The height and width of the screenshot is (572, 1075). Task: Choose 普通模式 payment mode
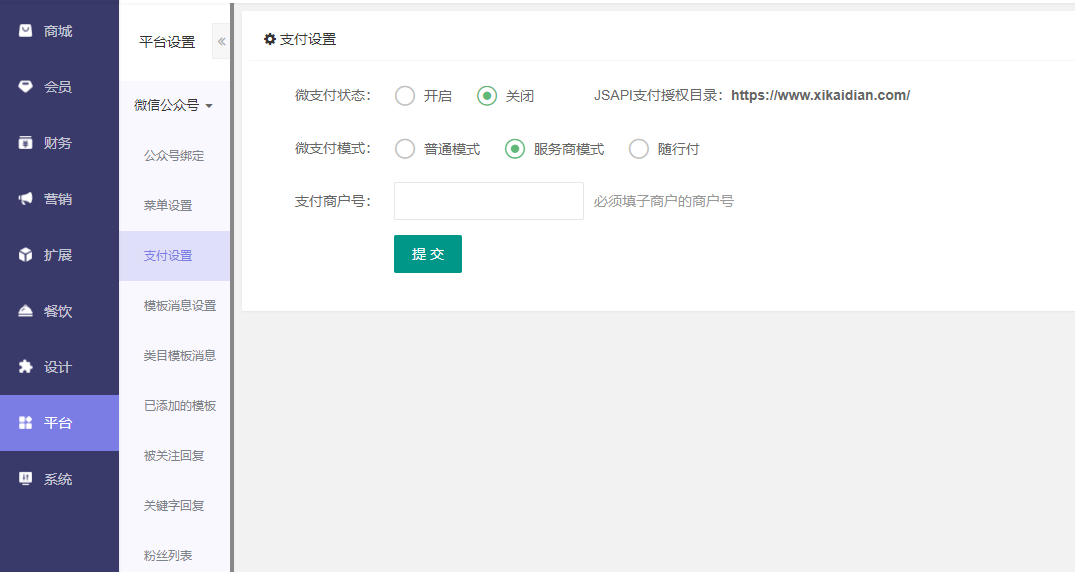click(x=404, y=149)
